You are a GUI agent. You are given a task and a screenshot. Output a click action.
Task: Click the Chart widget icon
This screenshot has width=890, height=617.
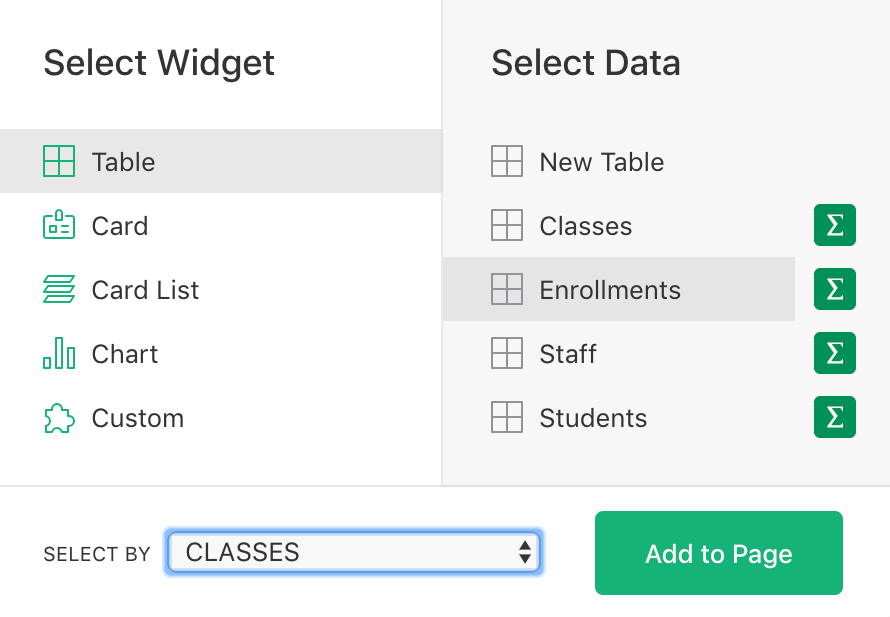59,353
